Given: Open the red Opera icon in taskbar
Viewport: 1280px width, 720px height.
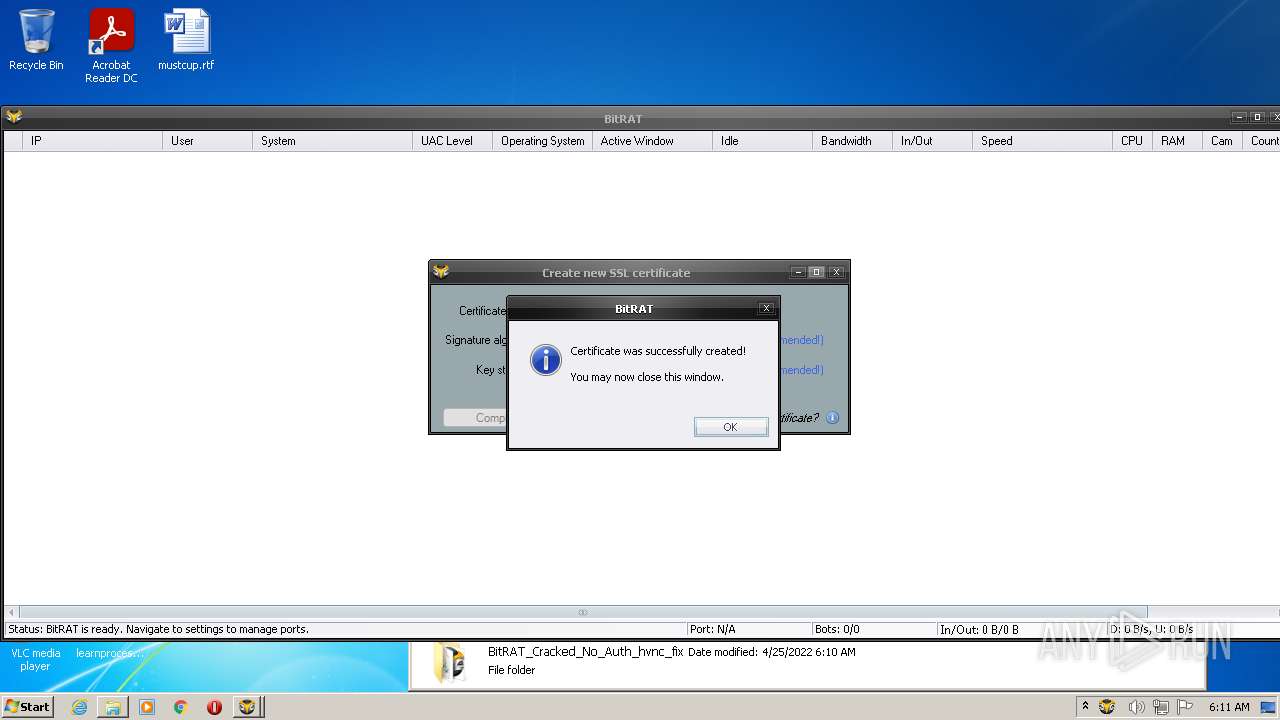Looking at the screenshot, I should [214, 707].
